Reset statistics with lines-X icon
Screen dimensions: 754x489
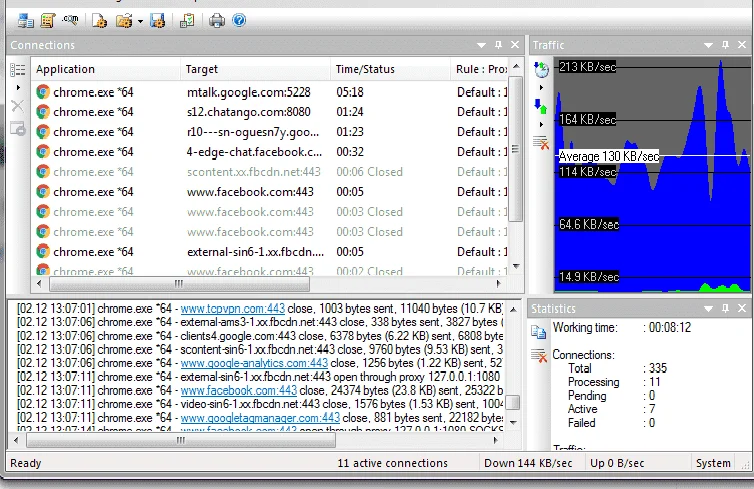[539, 355]
